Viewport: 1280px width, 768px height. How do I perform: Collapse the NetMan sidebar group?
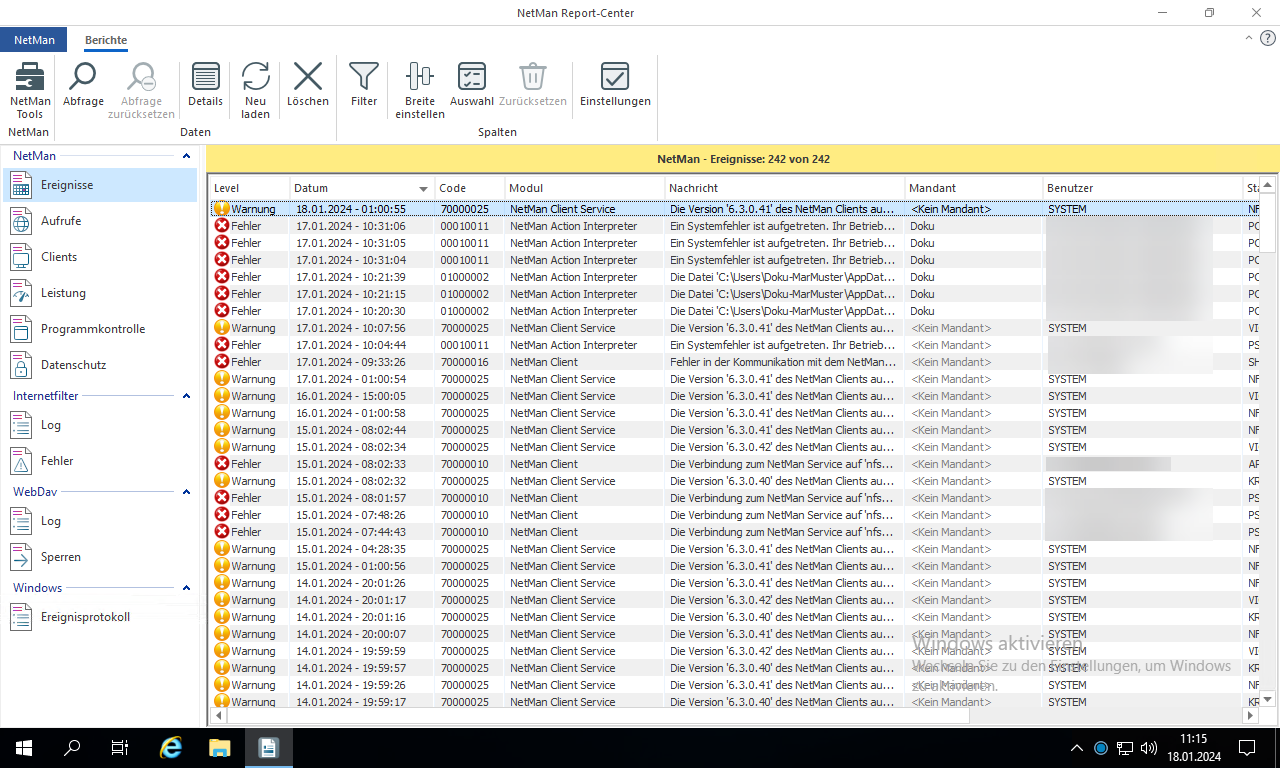coord(186,156)
